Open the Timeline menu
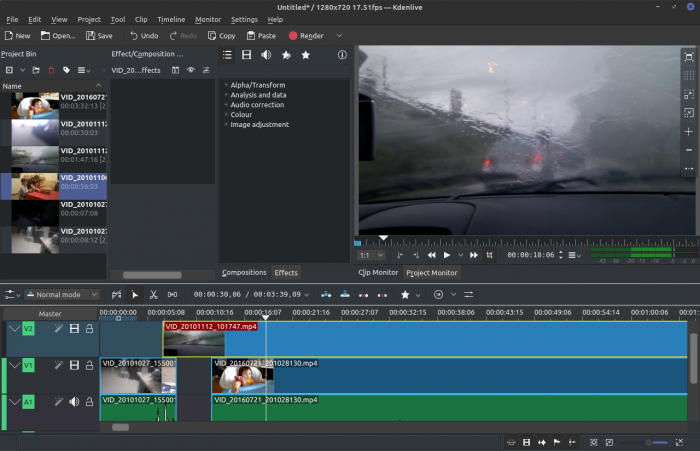Image resolution: width=700 pixels, height=451 pixels. [x=171, y=19]
